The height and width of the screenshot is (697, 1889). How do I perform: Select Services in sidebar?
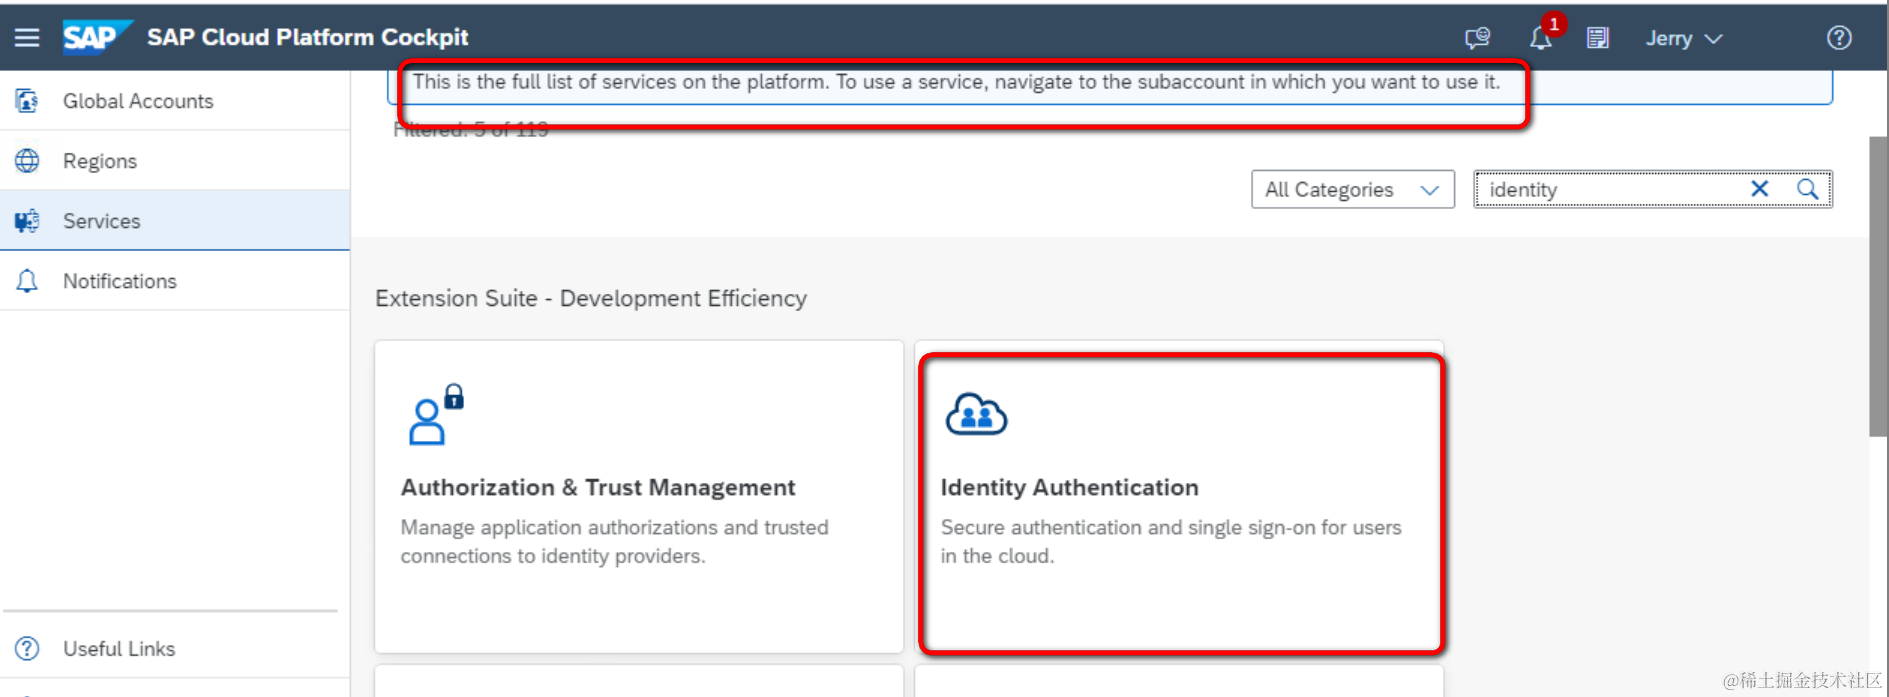tap(175, 221)
